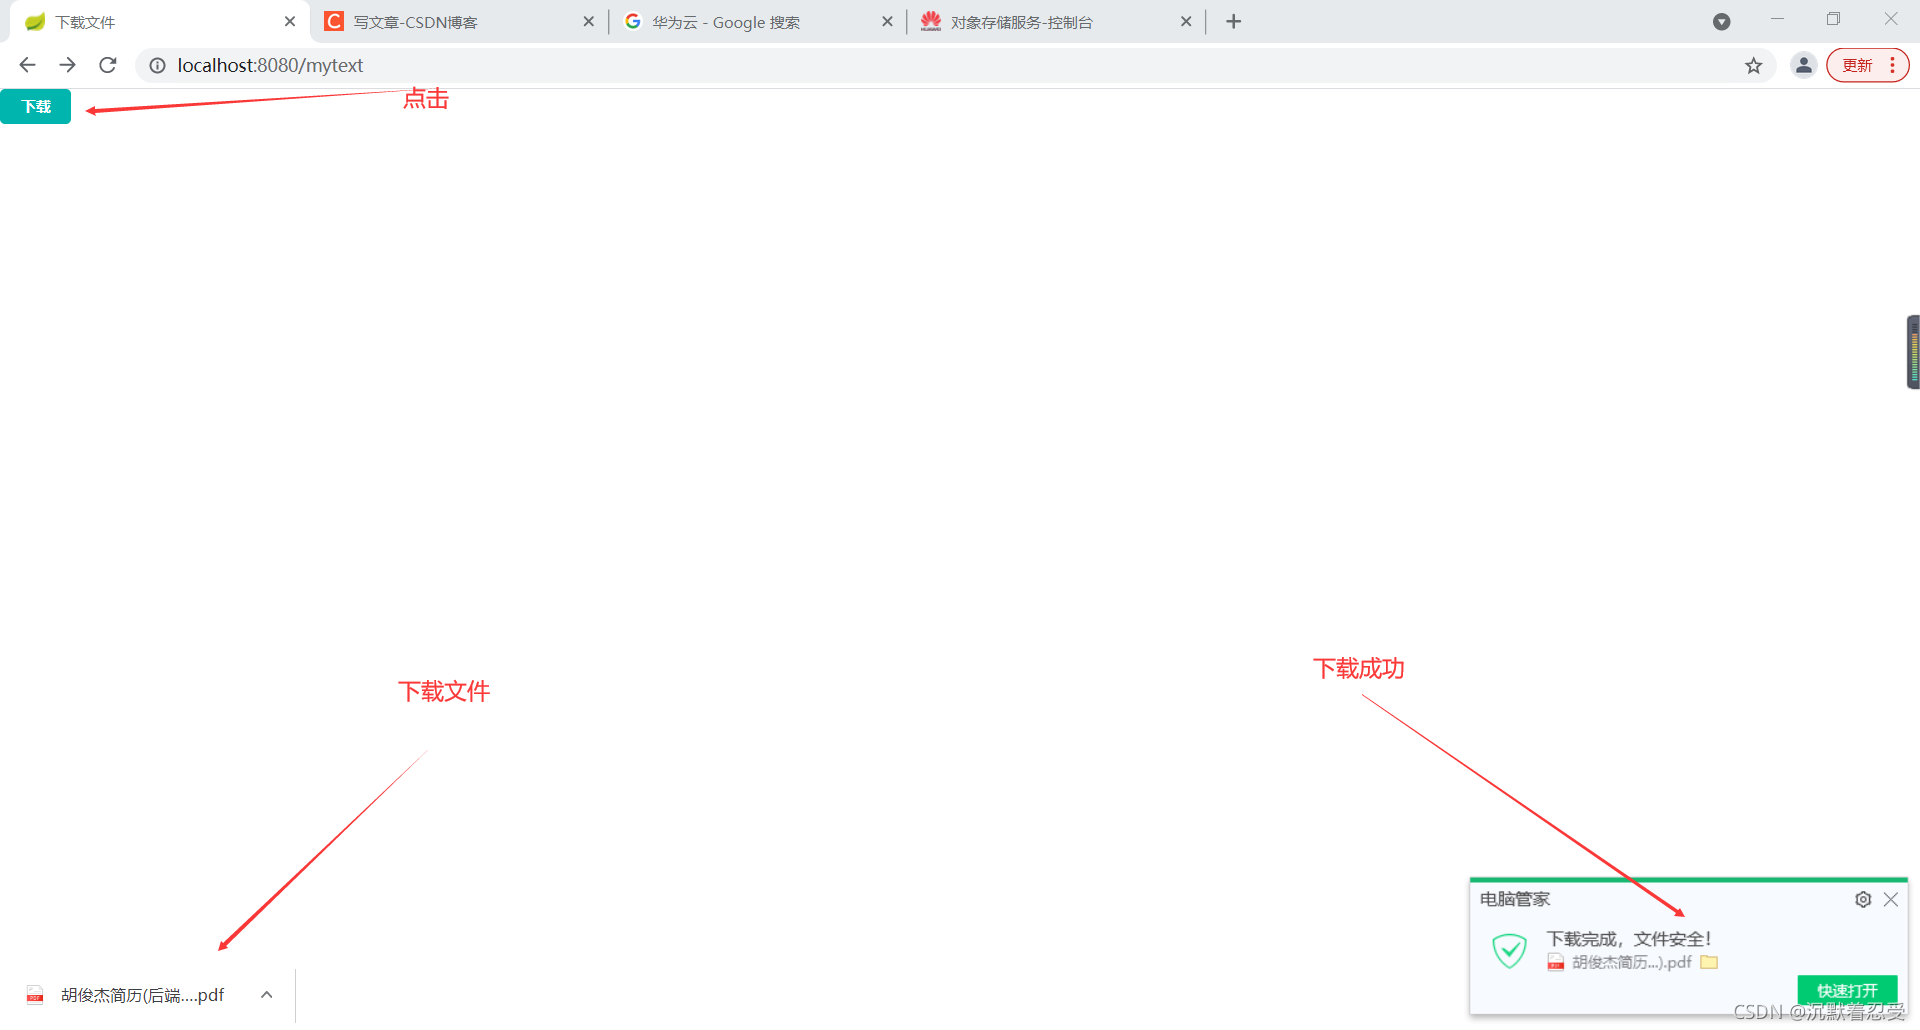Screen dimensions: 1920x1030
Task: Open the tab search dropdown circle
Action: (1721, 21)
